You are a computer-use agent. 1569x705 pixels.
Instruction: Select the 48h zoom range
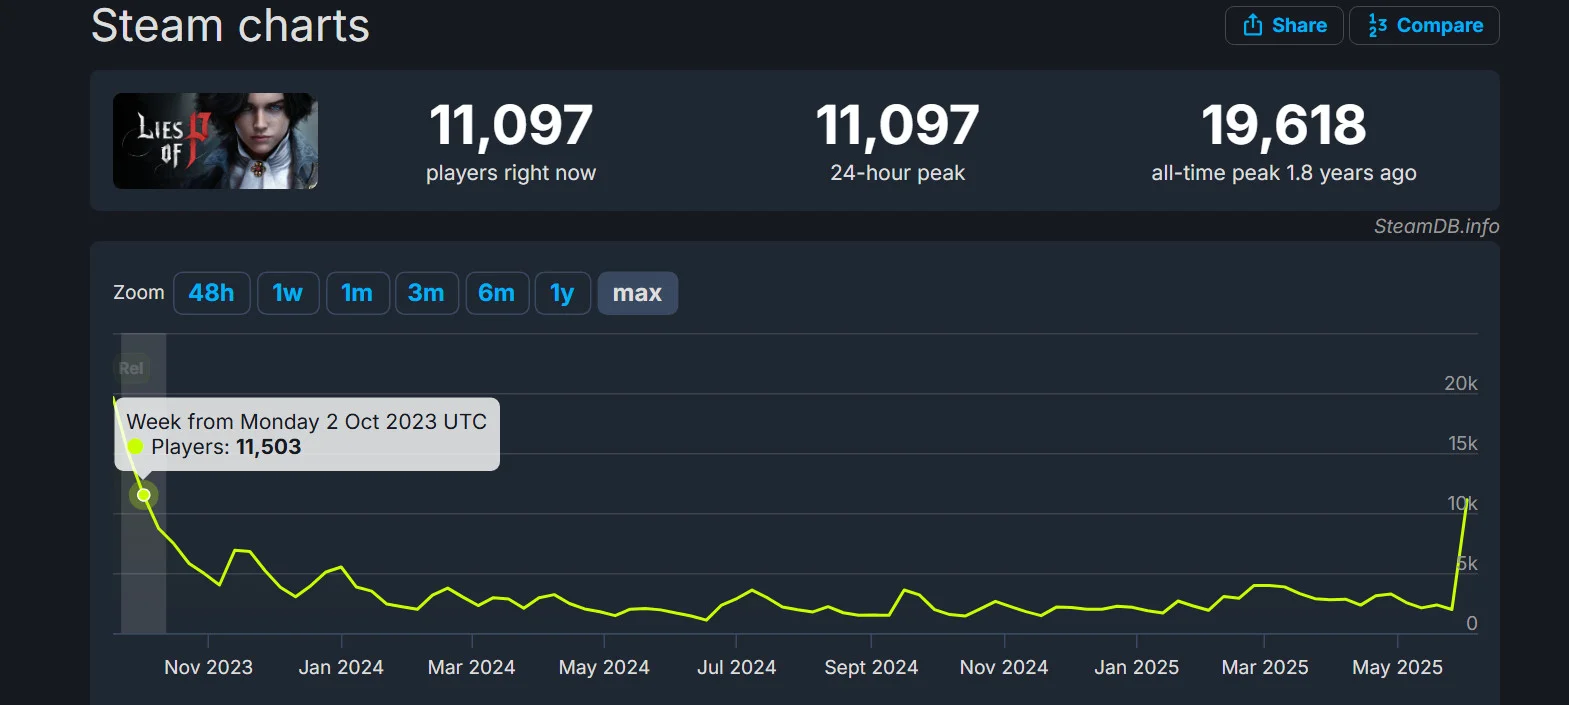pyautogui.click(x=212, y=293)
